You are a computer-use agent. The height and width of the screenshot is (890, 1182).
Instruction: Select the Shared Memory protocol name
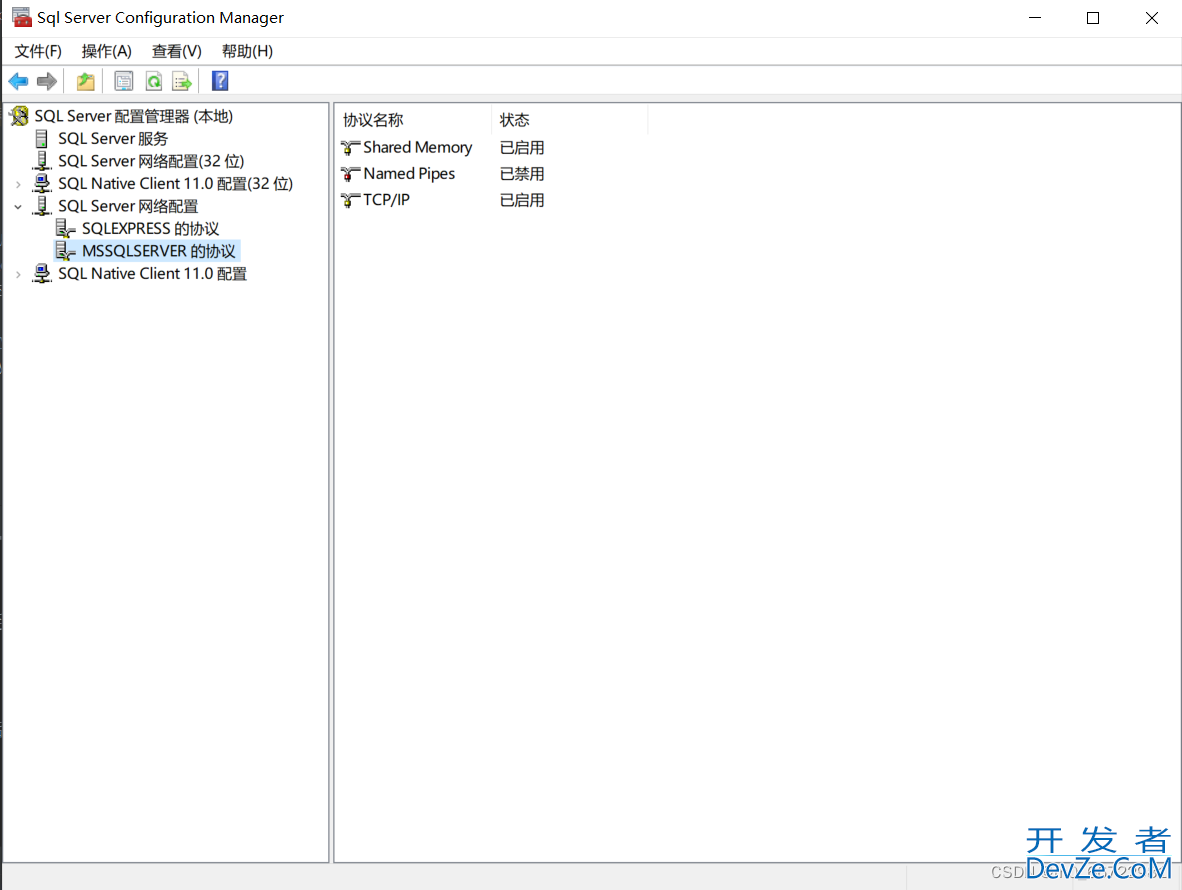[418, 148]
